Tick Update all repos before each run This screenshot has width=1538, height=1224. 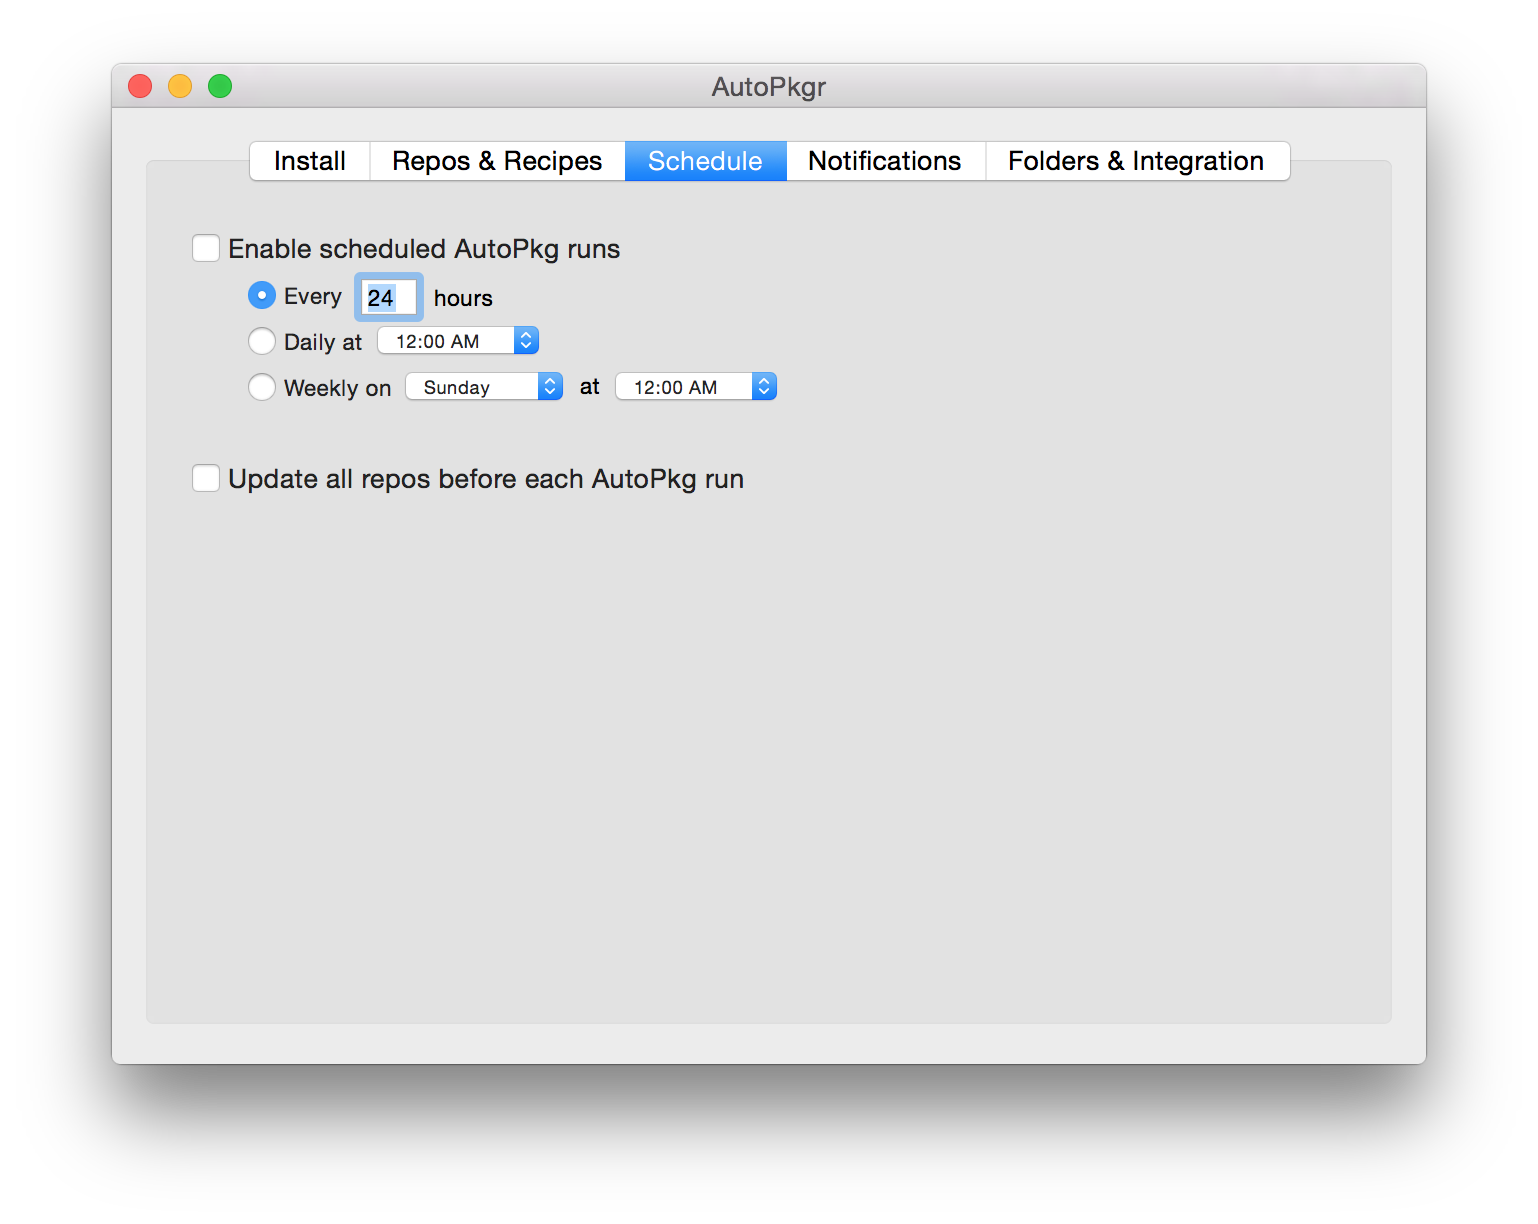206,478
